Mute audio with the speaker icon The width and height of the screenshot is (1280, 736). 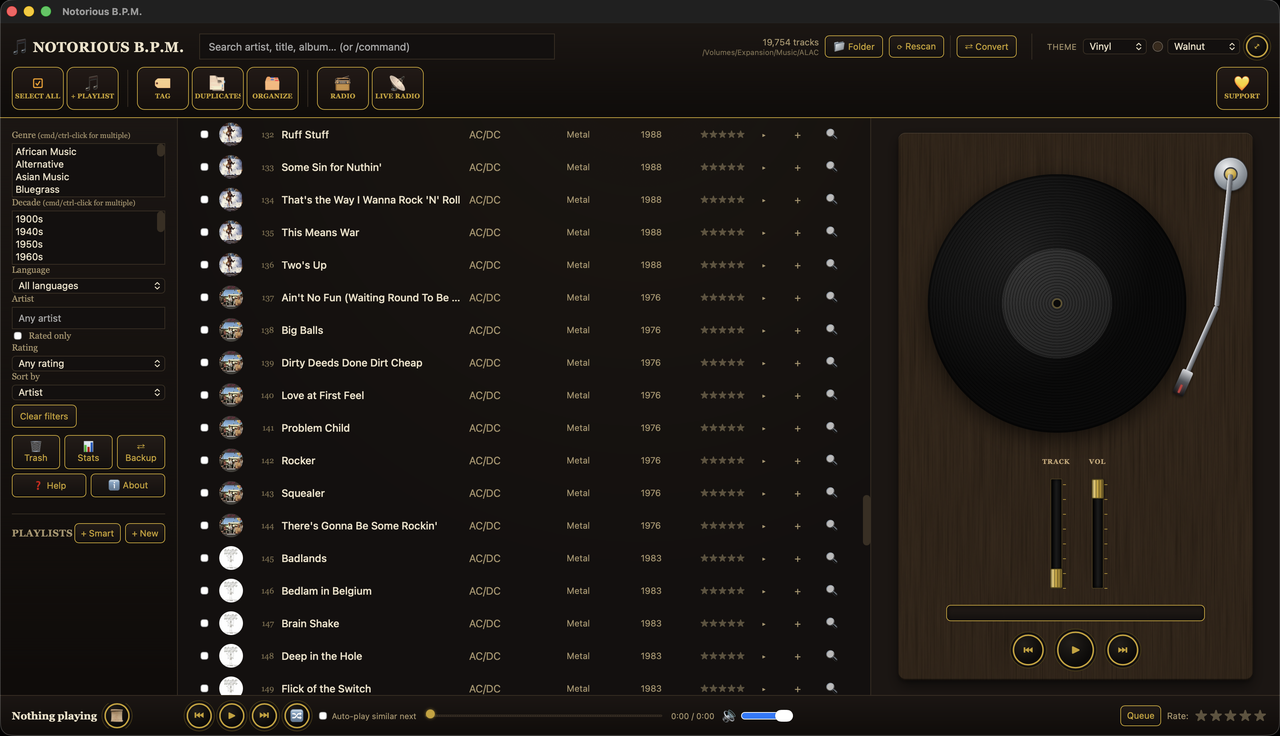(x=729, y=716)
